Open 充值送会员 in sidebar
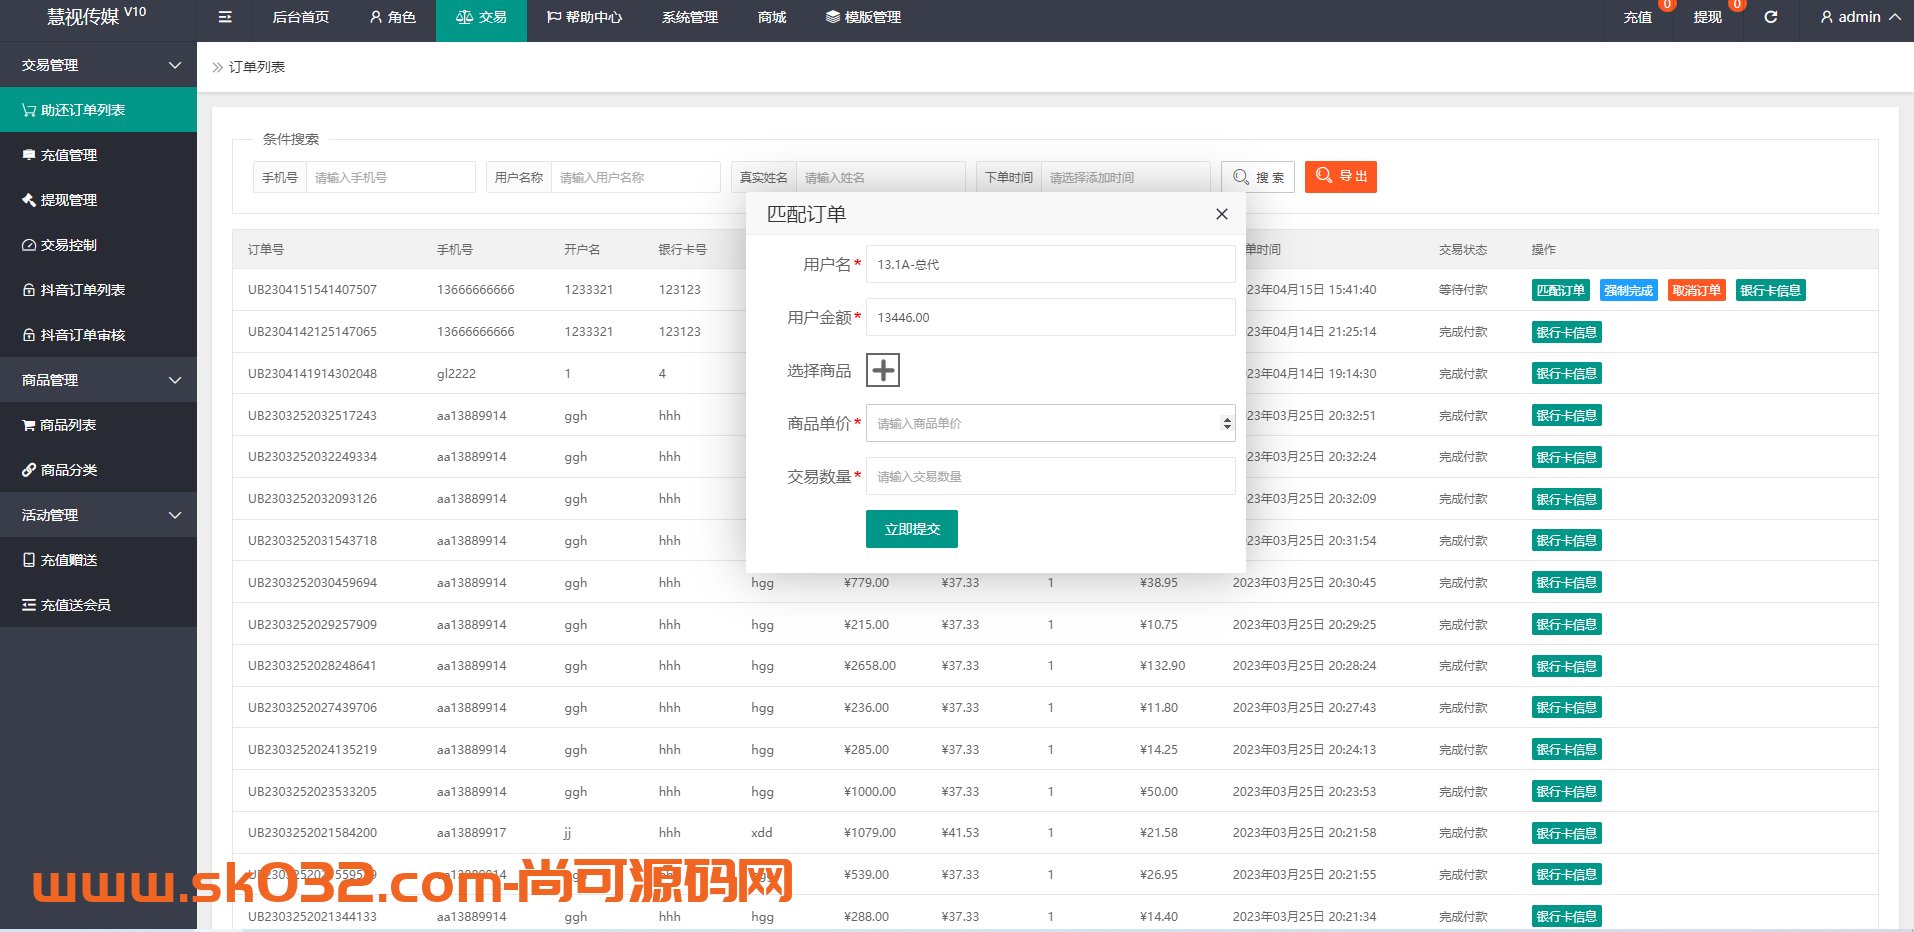 (98, 605)
